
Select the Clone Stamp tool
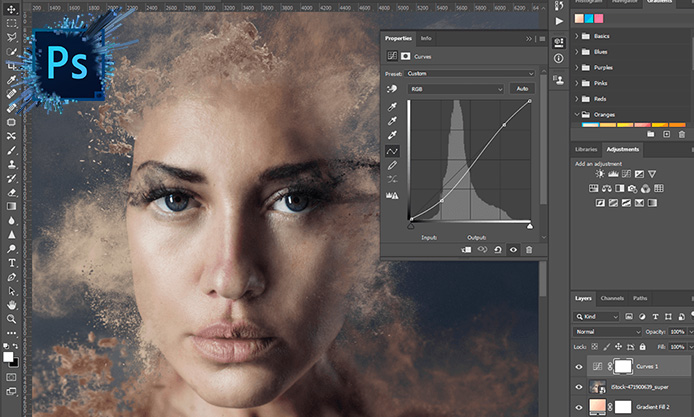(12, 164)
